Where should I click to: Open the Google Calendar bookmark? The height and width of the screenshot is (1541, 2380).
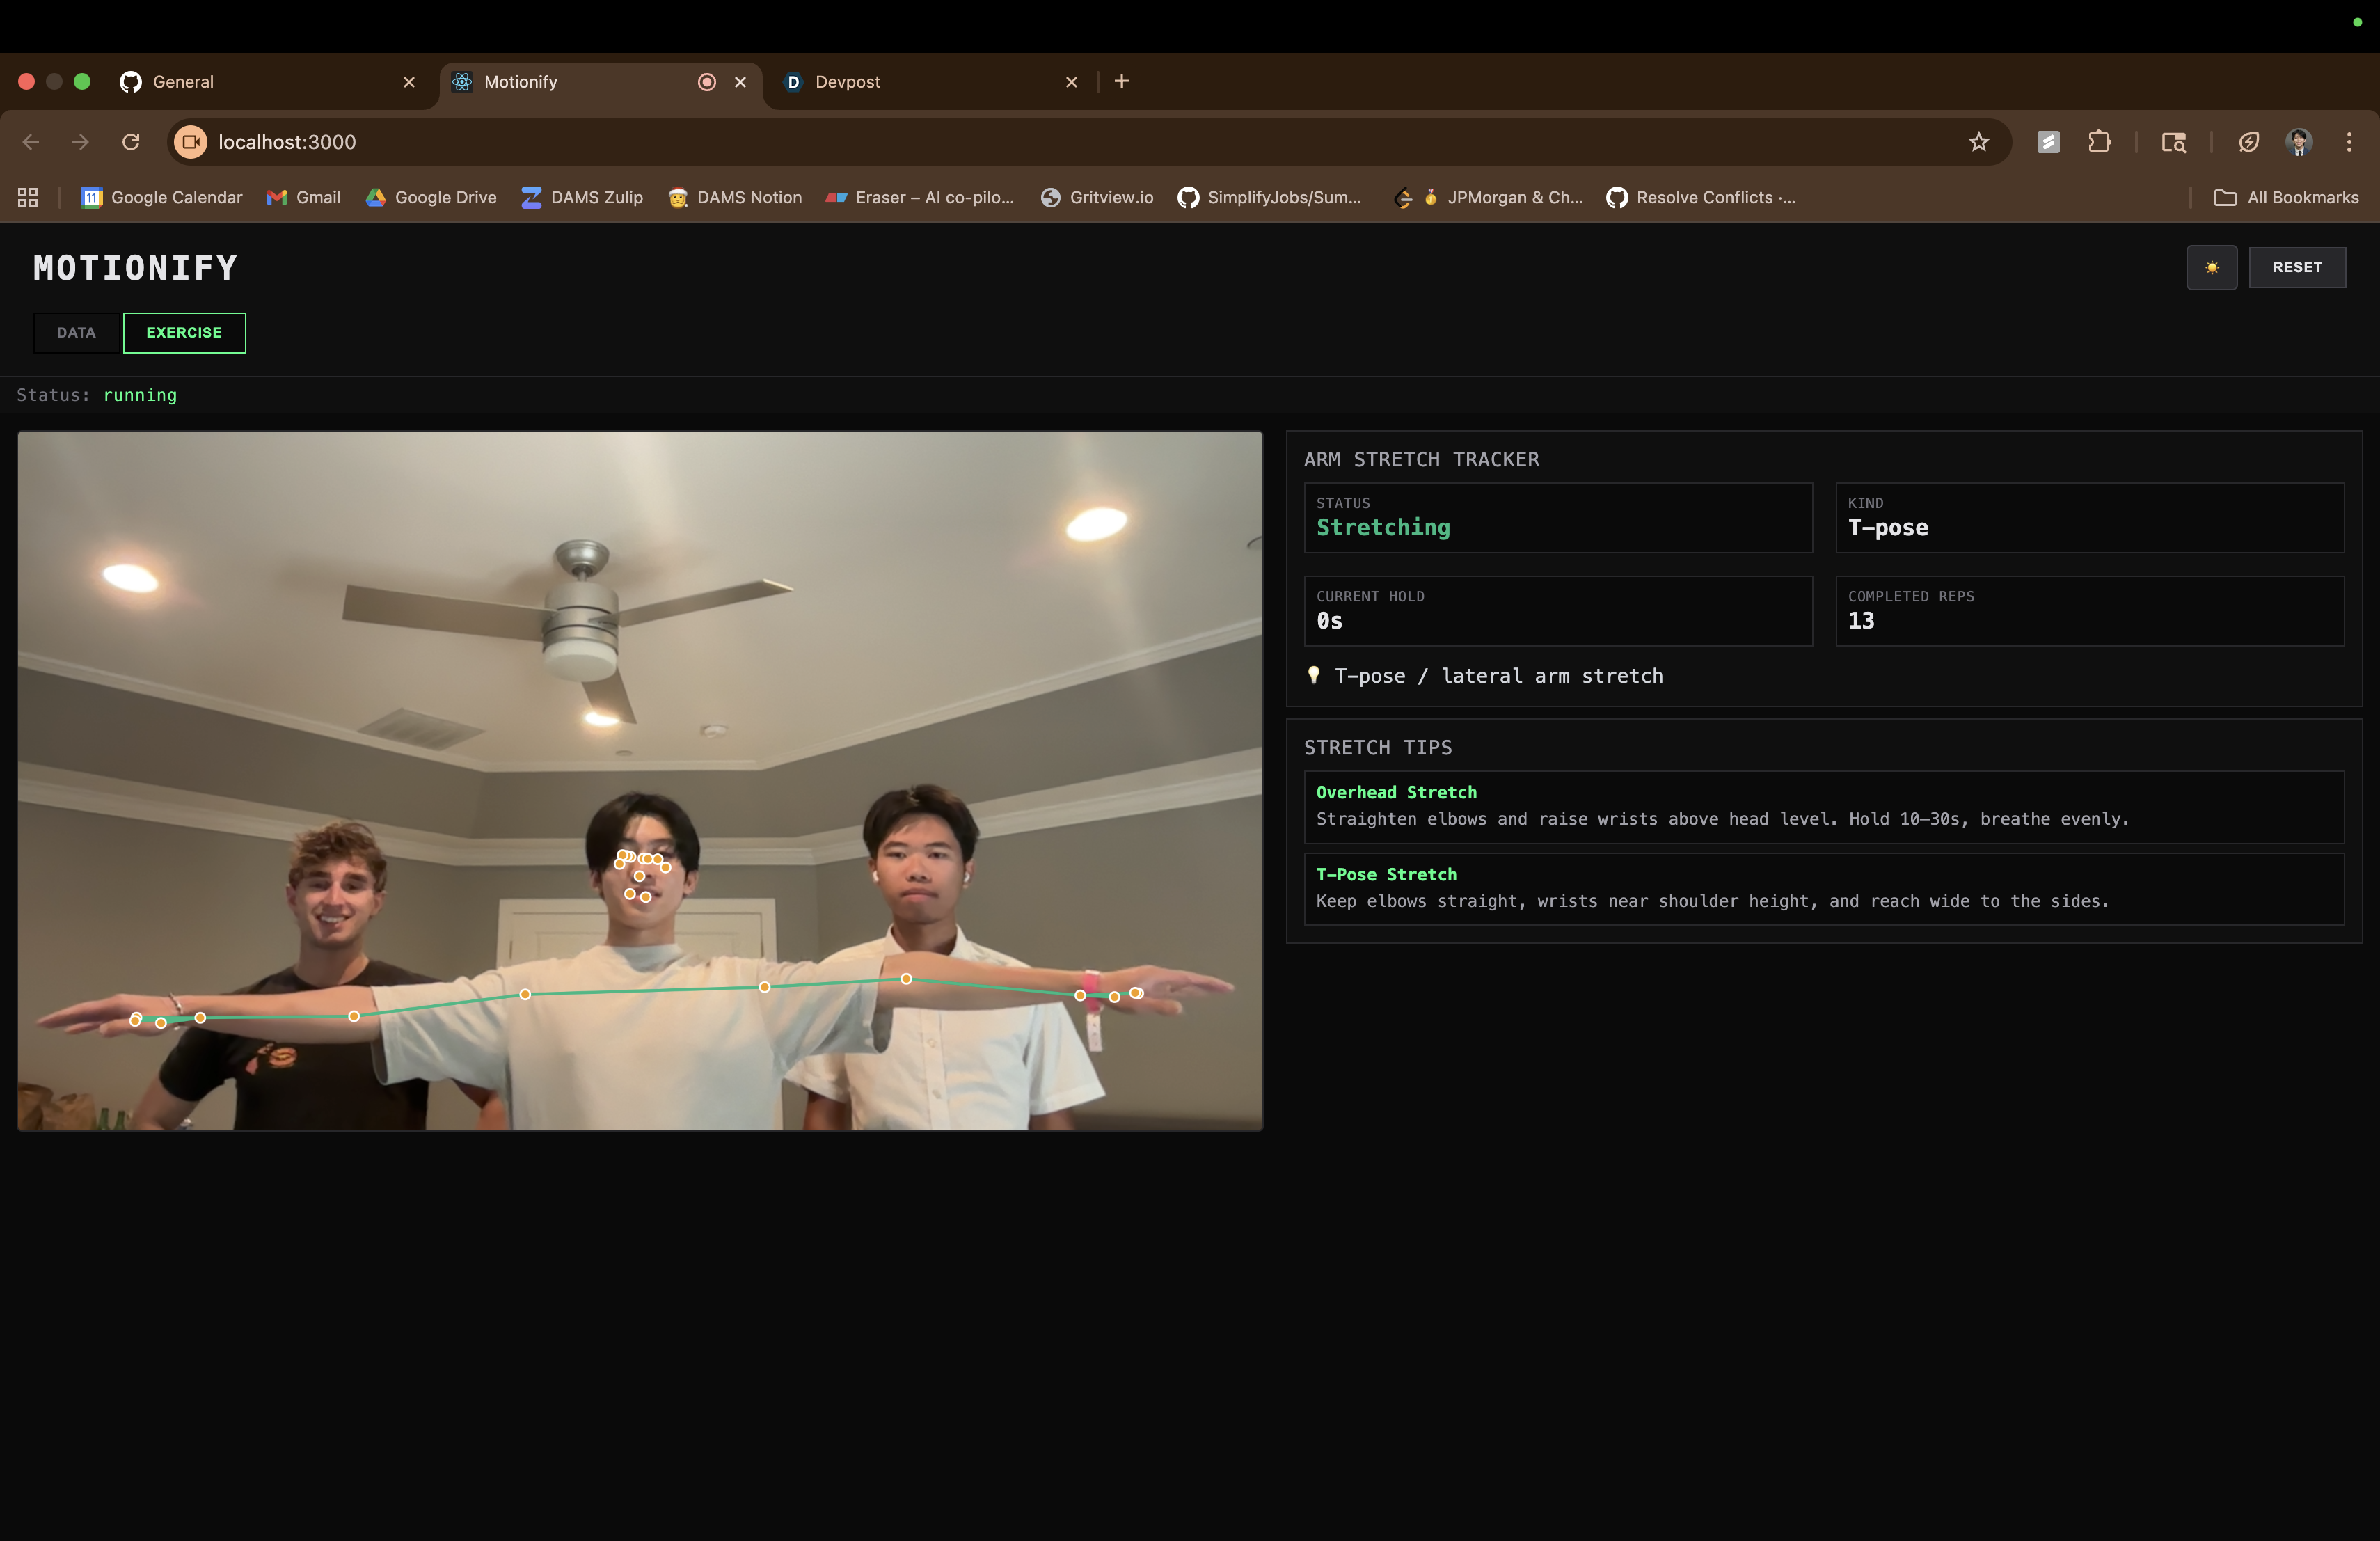162,198
